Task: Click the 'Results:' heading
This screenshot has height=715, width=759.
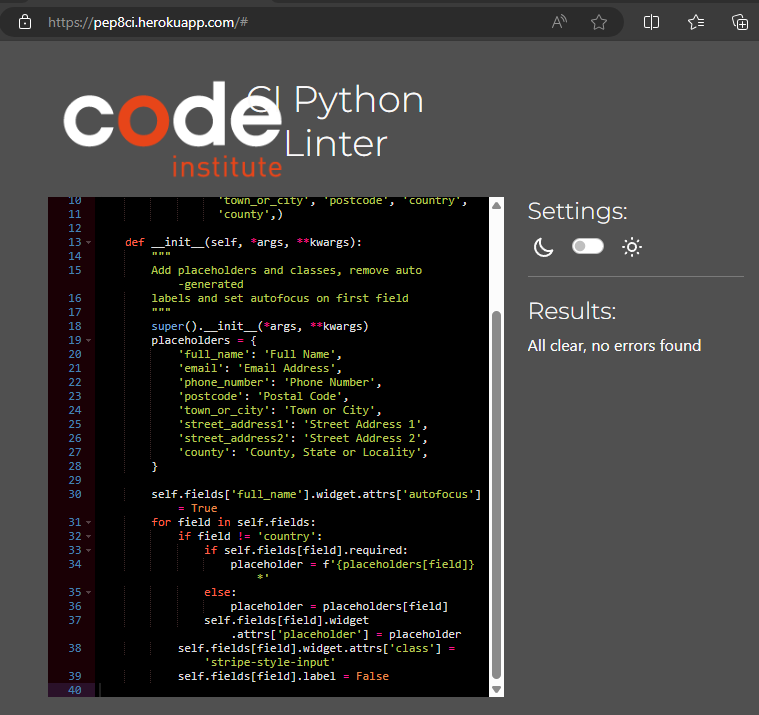Action: pyautogui.click(x=572, y=311)
